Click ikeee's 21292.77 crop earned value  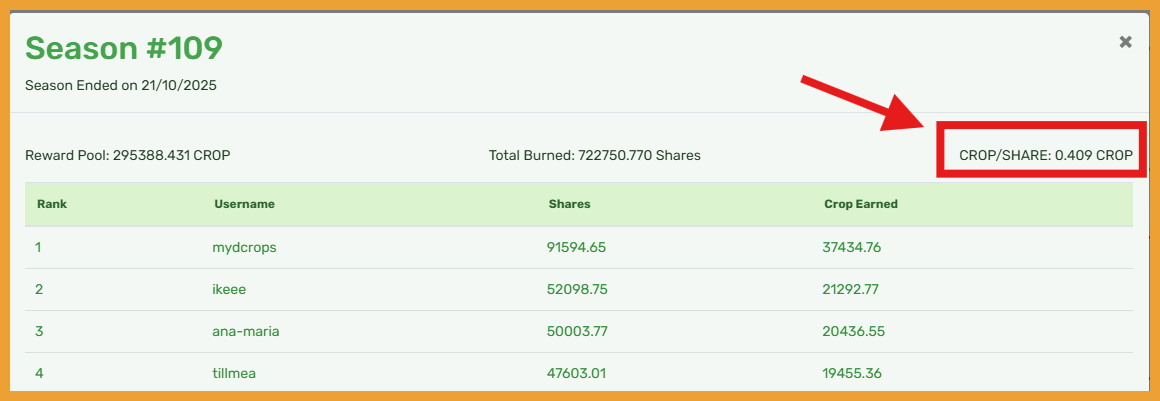click(x=852, y=290)
